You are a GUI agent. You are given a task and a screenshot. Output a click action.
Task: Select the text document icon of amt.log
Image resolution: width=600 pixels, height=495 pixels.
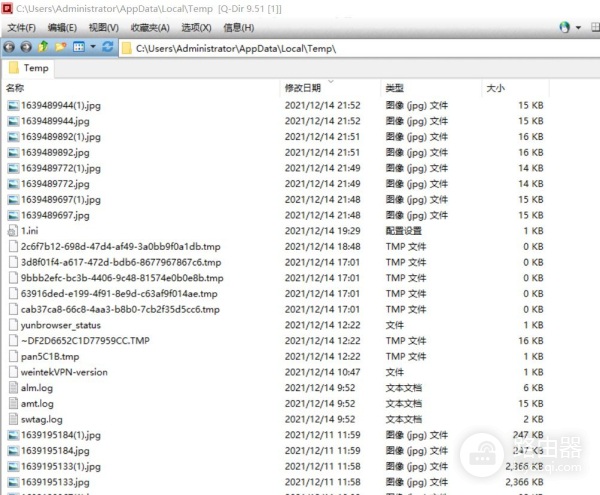click(x=13, y=403)
